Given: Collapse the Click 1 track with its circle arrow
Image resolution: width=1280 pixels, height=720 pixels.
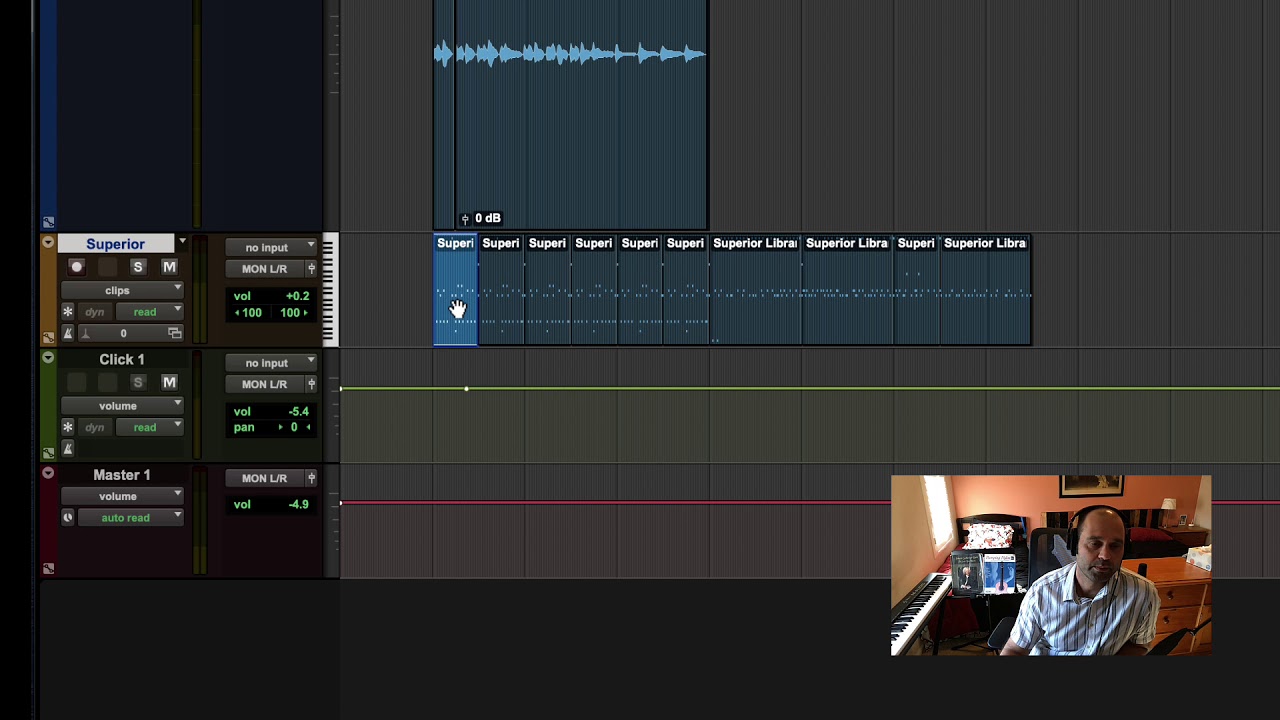Looking at the screenshot, I should [x=48, y=357].
